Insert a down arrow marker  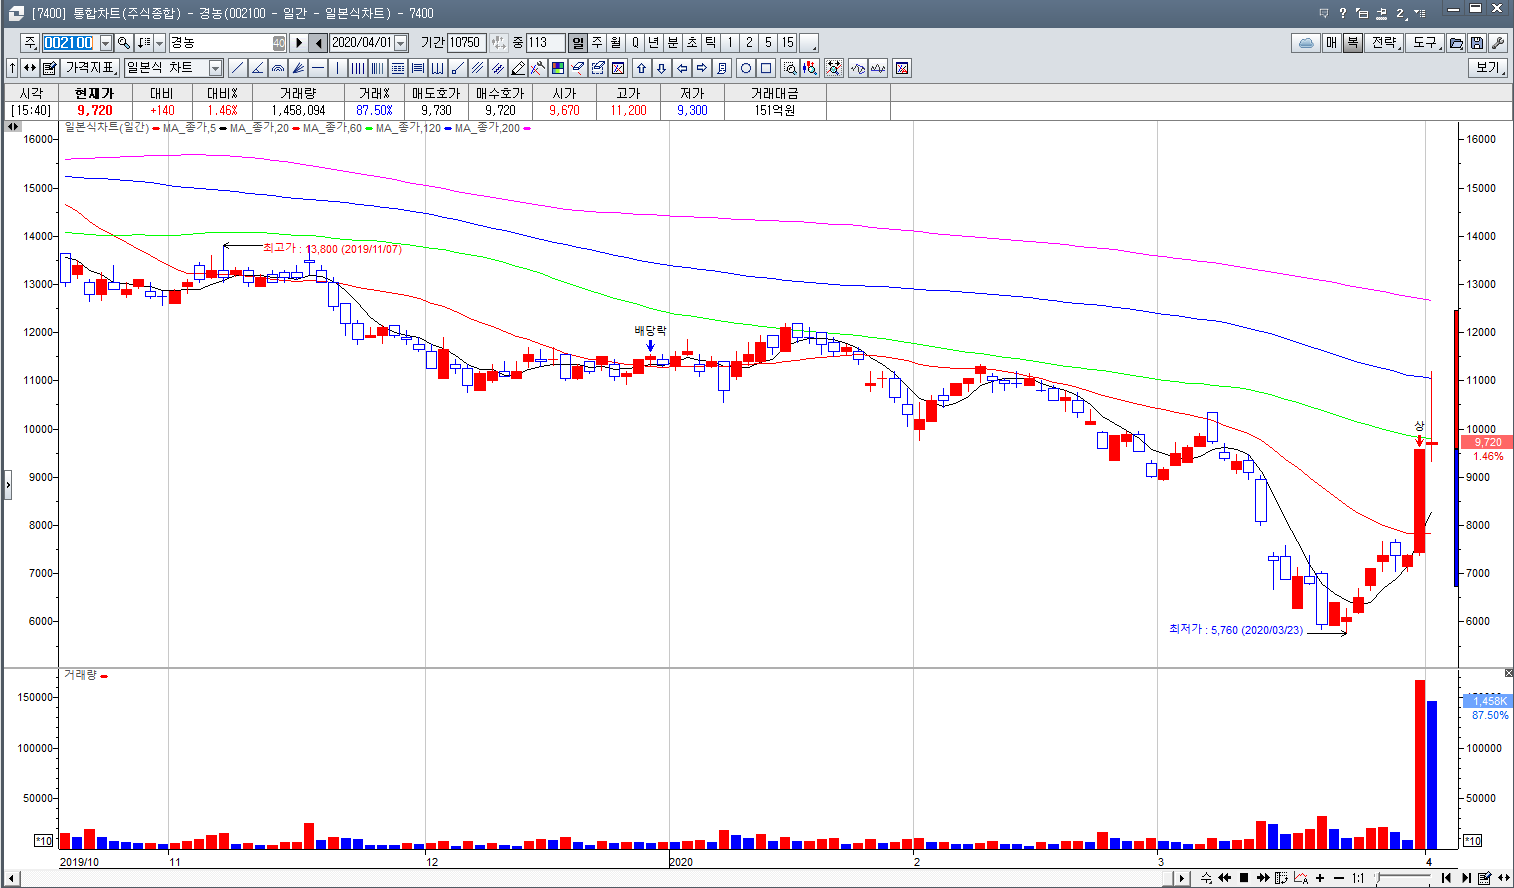(661, 68)
